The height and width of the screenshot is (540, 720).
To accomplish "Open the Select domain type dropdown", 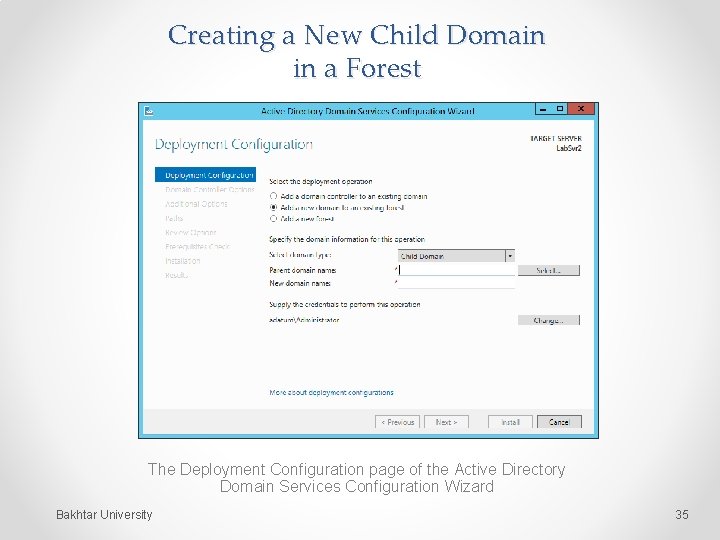I will pos(456,256).
